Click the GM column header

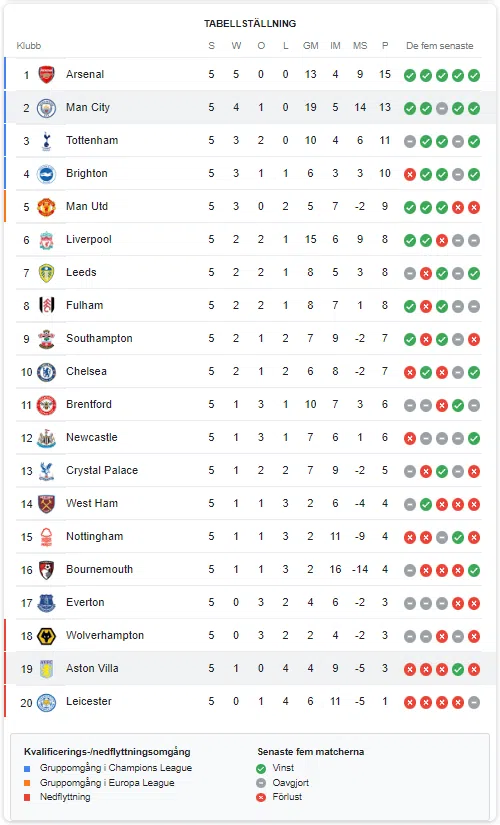coord(311,46)
